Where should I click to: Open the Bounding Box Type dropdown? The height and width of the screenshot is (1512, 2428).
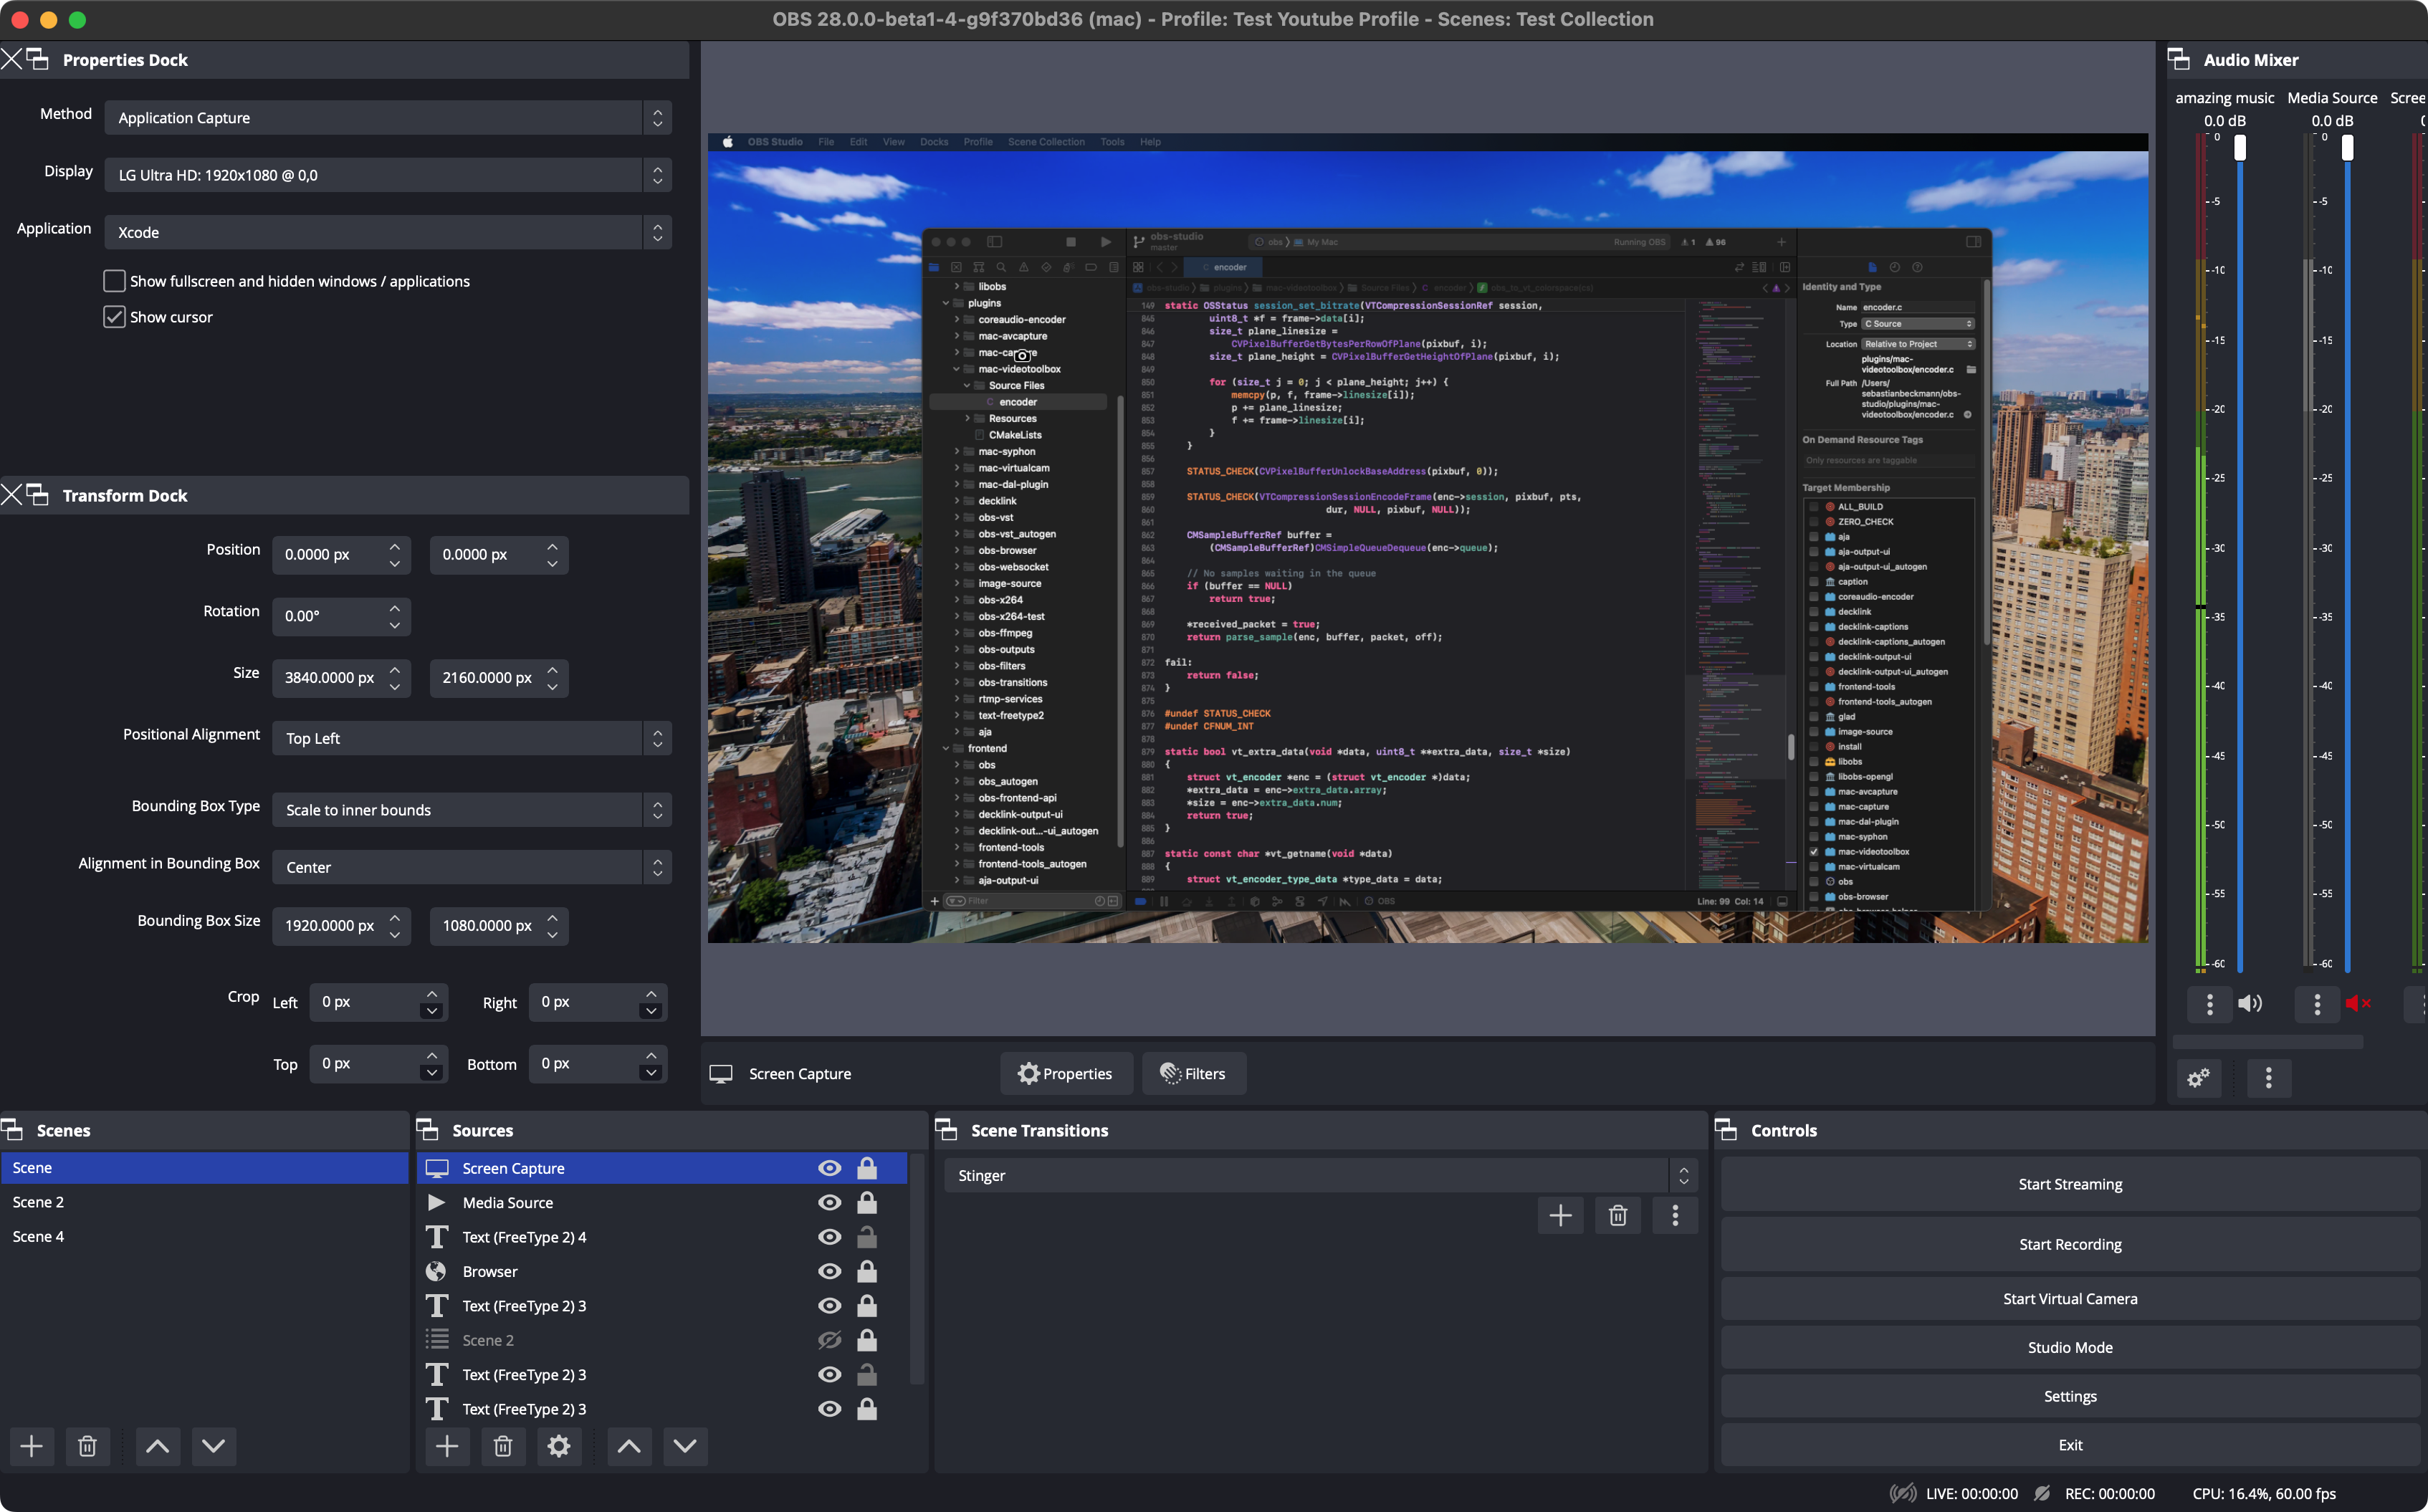tap(470, 810)
